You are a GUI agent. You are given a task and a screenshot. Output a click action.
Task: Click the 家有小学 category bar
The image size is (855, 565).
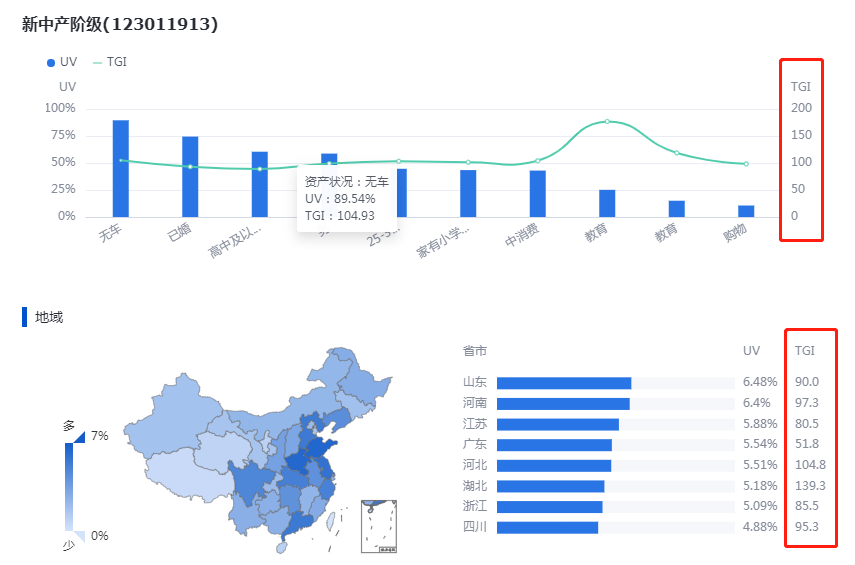[468, 193]
